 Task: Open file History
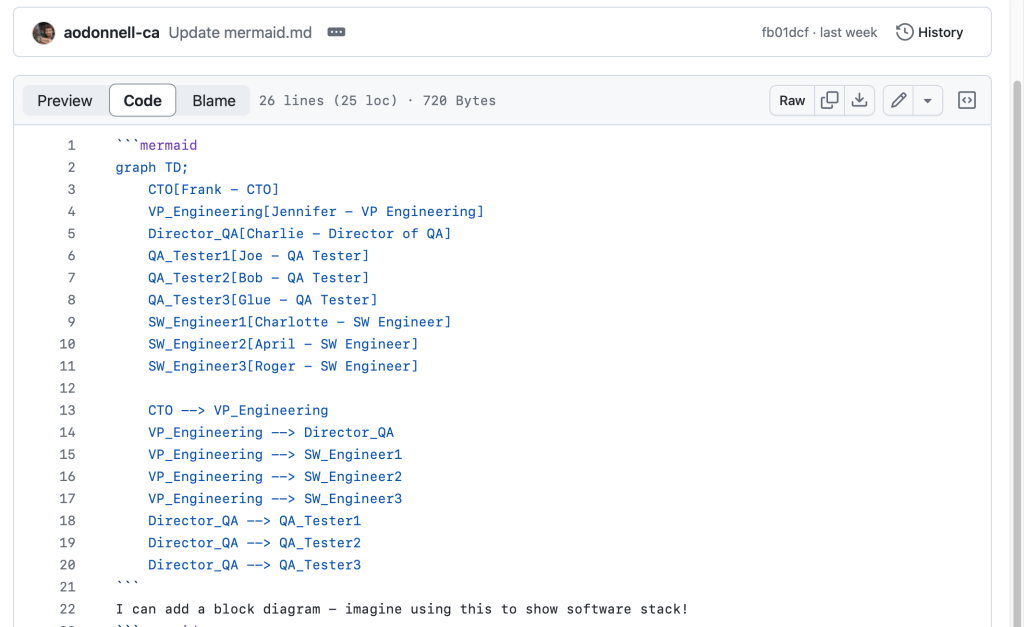coord(929,32)
